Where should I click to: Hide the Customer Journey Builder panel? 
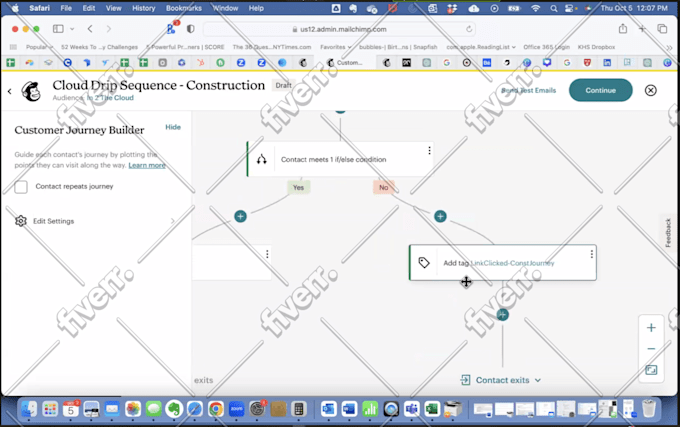173,127
